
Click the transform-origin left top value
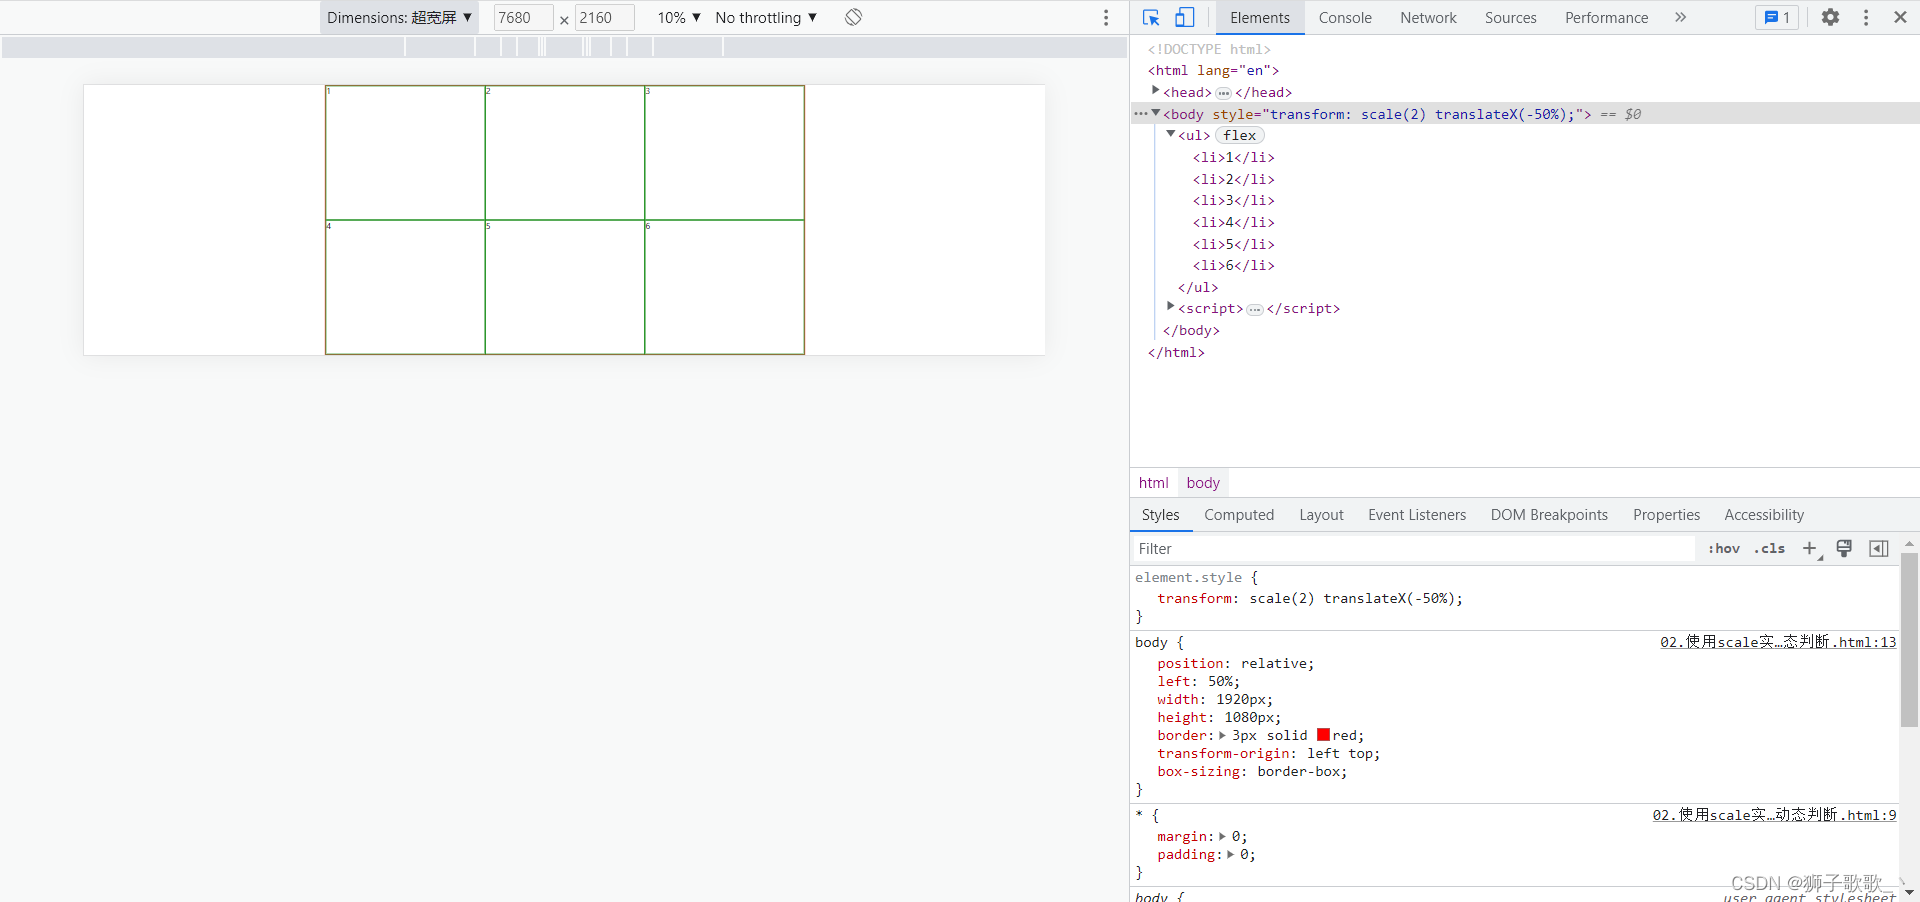(1339, 753)
